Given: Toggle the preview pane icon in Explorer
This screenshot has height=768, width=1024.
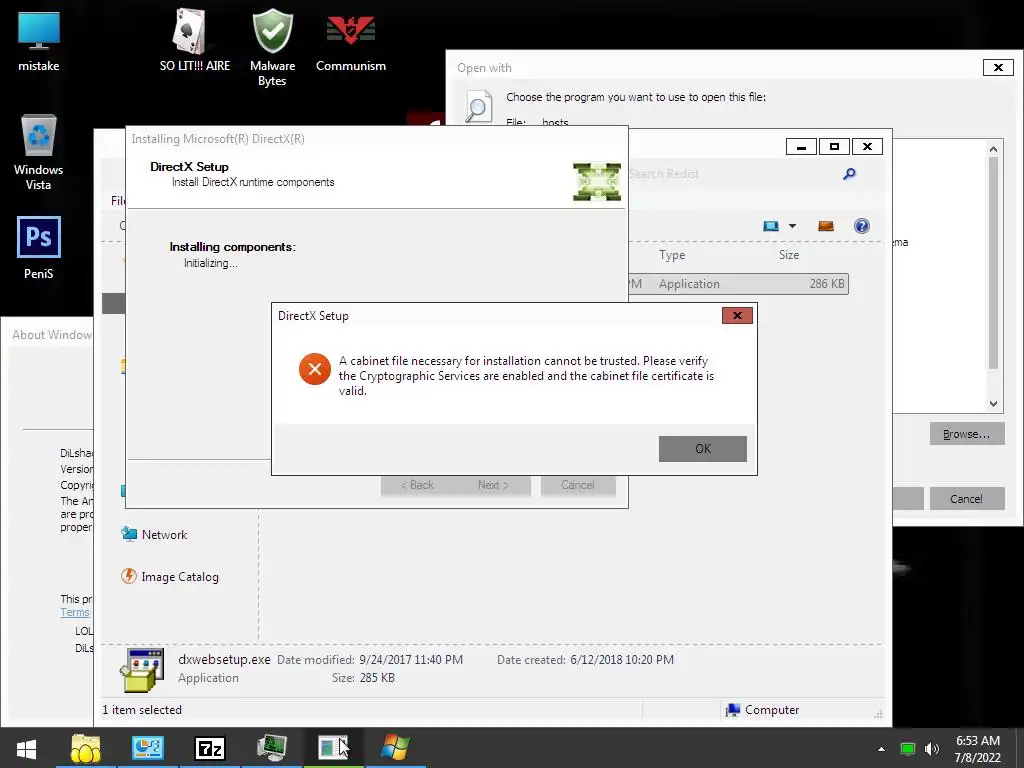Looking at the screenshot, I should 825,226.
